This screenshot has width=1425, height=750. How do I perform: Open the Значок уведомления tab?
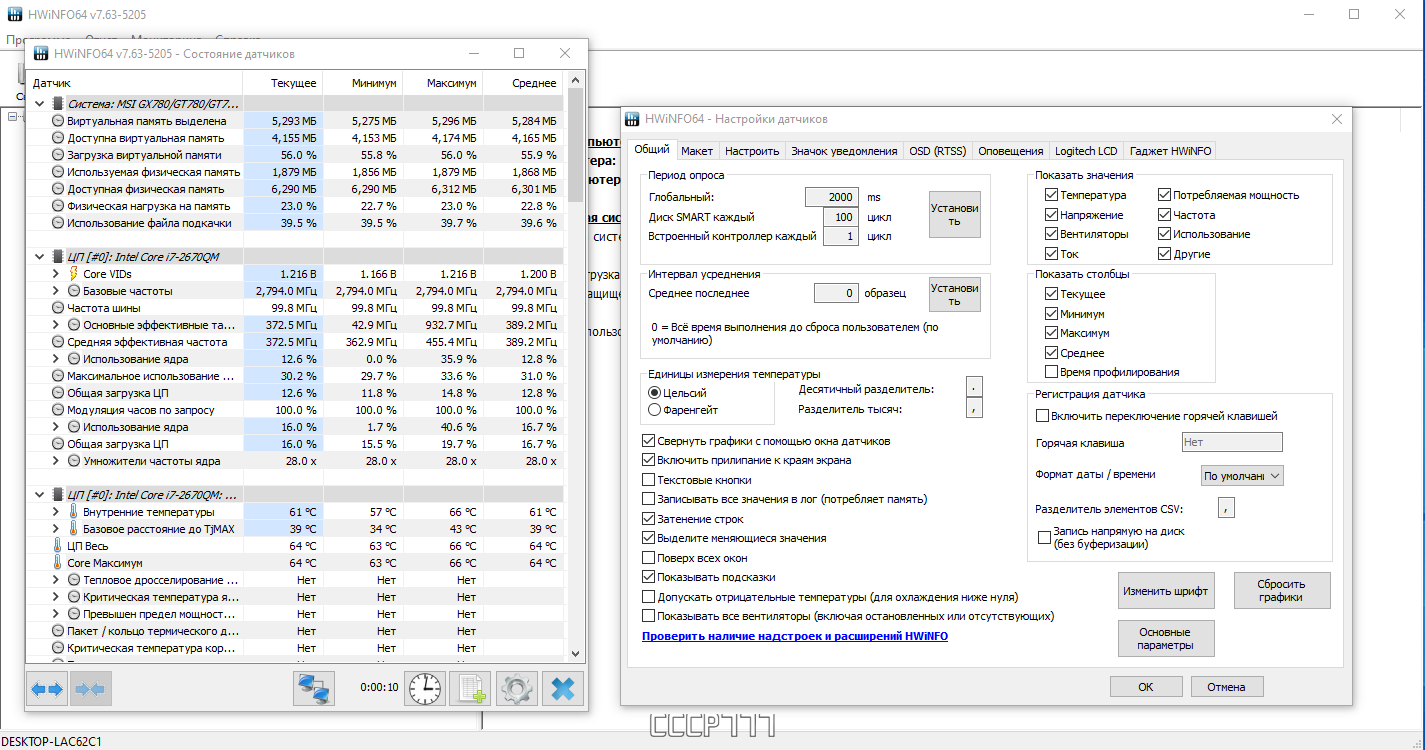tap(844, 151)
